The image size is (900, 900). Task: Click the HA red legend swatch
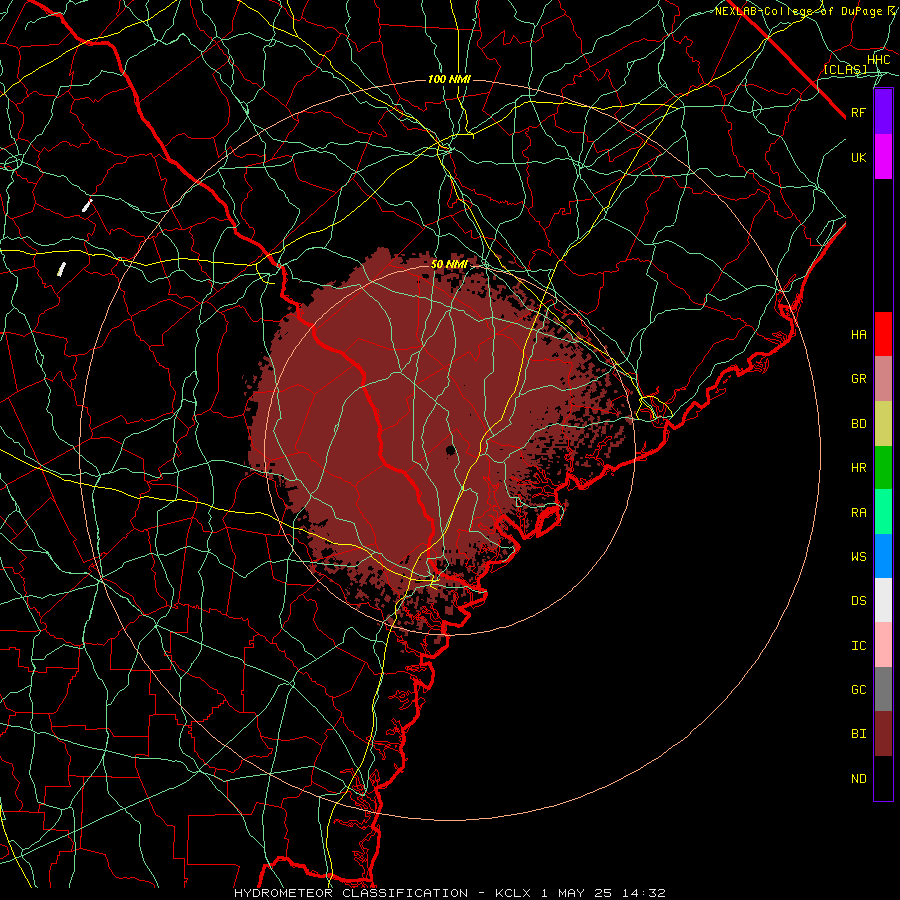click(x=883, y=334)
